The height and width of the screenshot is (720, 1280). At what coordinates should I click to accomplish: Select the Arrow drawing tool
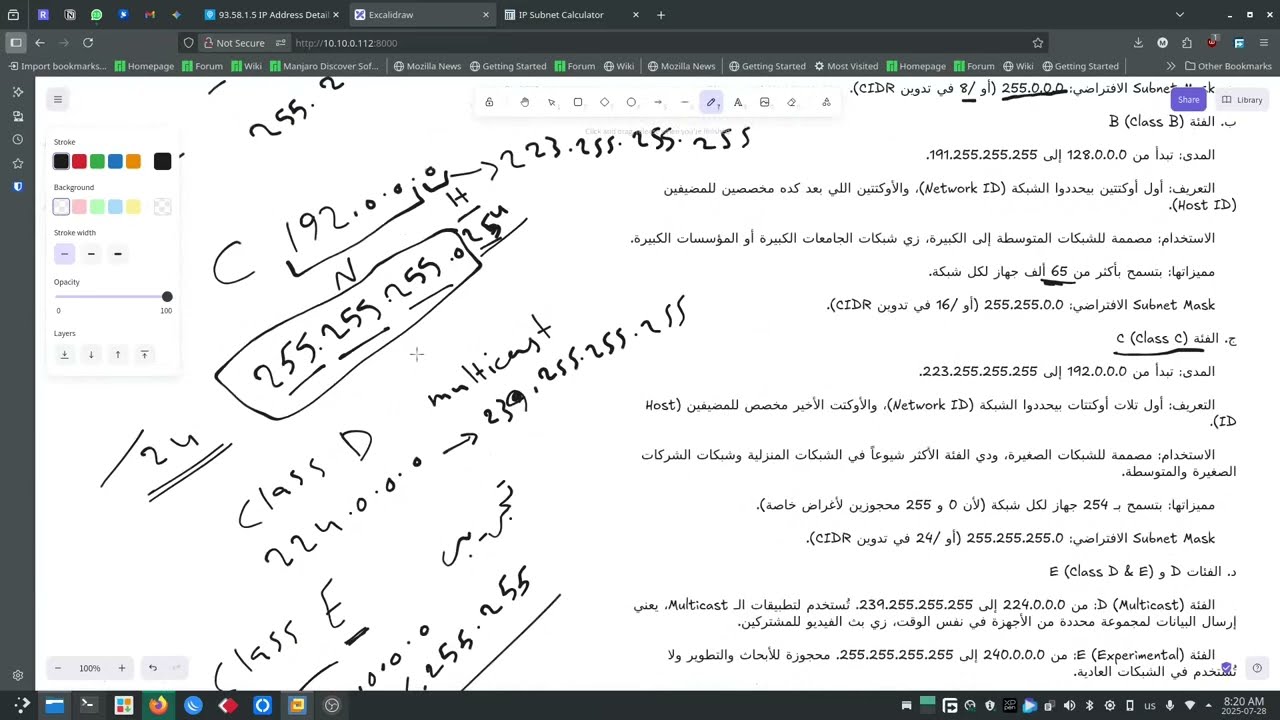658,102
